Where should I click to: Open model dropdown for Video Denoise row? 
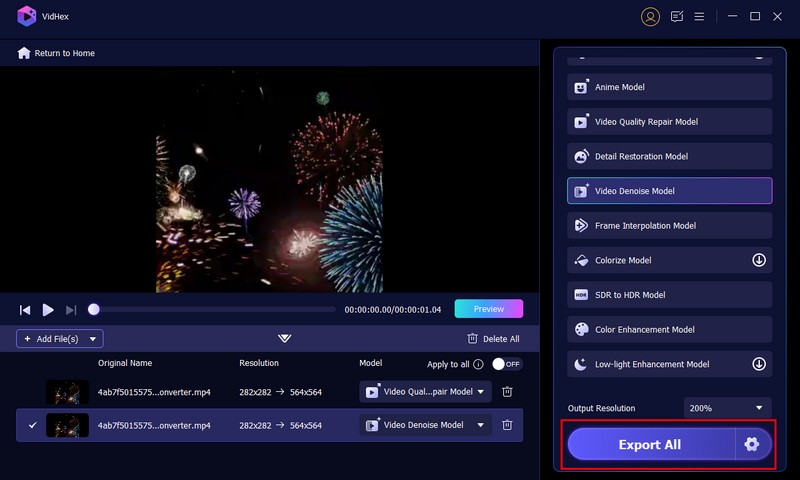click(481, 425)
